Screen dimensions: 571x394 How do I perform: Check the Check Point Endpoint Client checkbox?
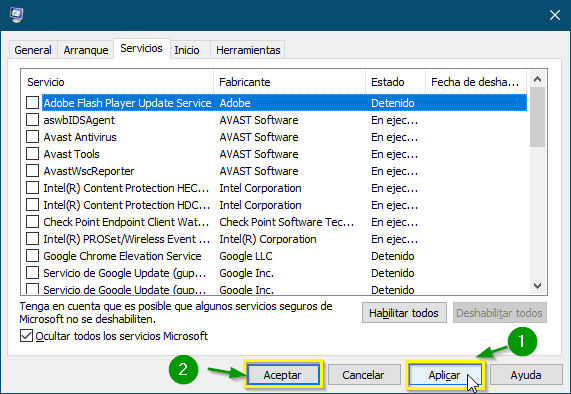(32, 221)
